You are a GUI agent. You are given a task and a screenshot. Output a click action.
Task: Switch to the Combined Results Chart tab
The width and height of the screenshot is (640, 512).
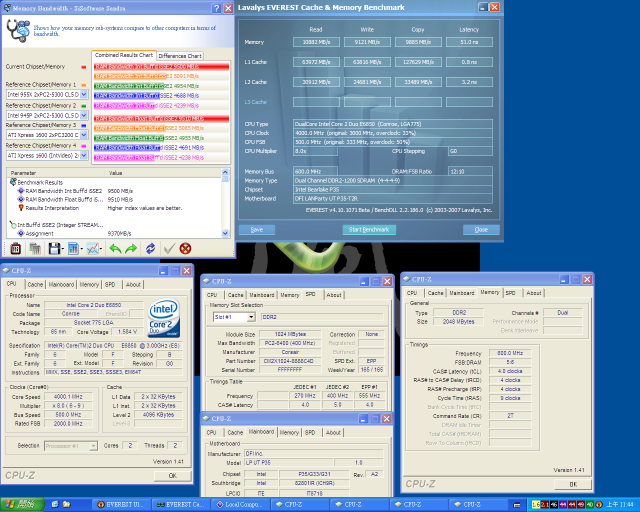(123, 55)
